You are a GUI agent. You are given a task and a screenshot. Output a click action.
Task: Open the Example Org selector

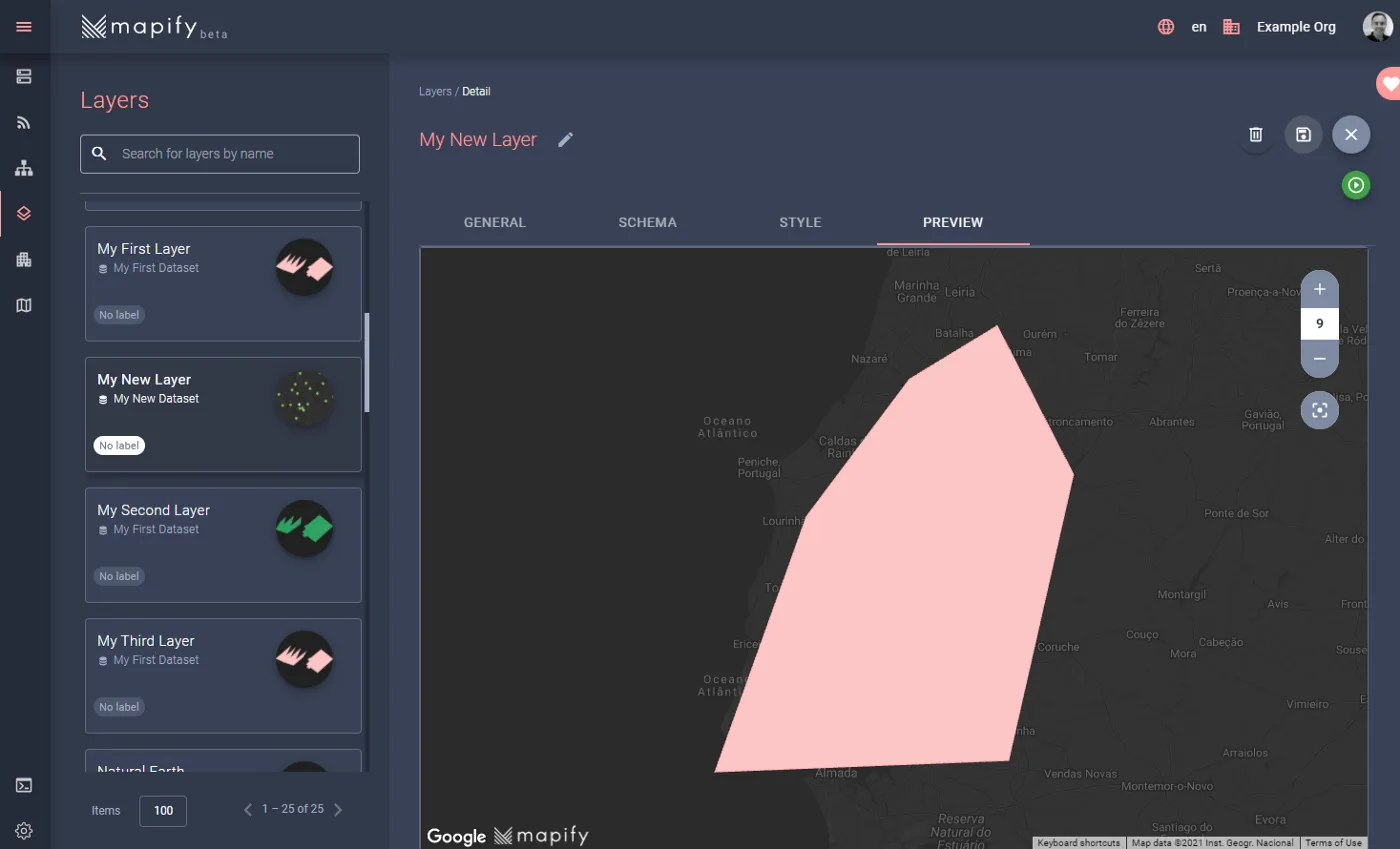[1296, 27]
